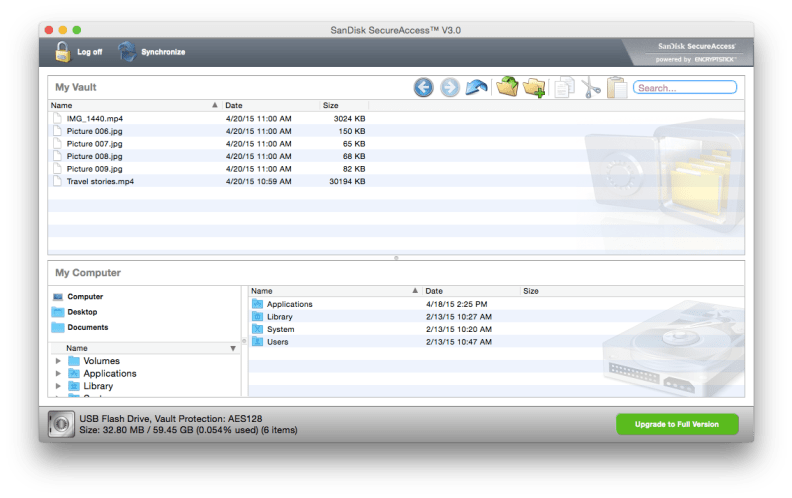Select Volumes item in folder tree
Screen dimensions: 792x498
[102, 361]
